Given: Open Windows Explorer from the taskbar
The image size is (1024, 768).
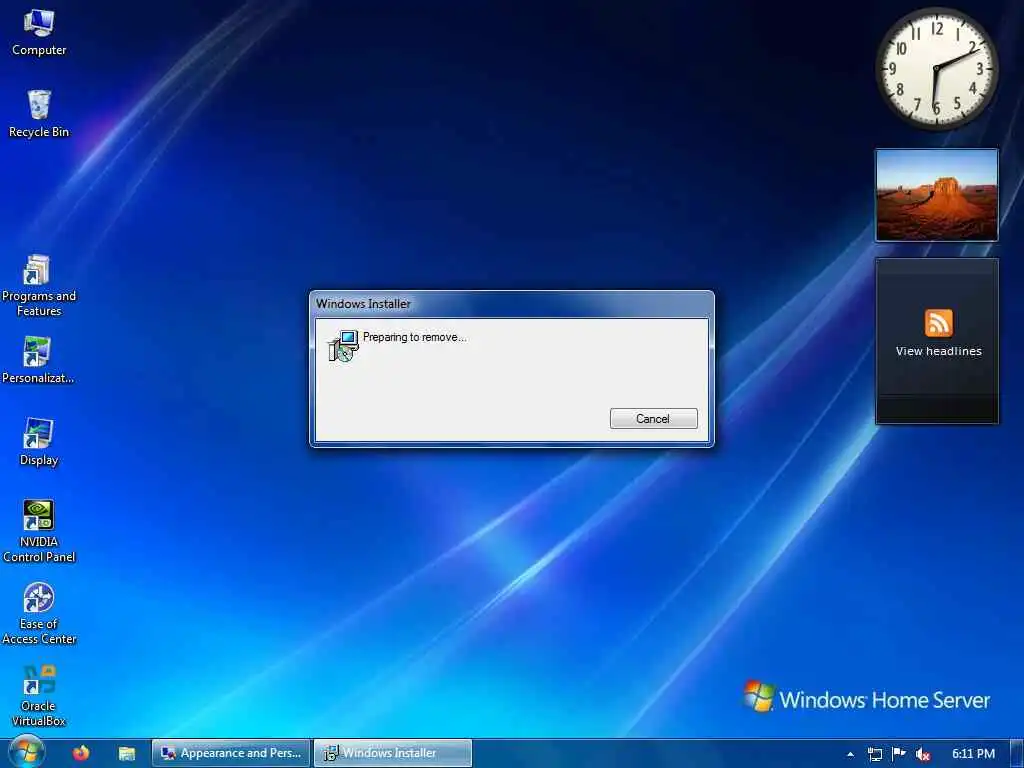Looking at the screenshot, I should click(x=127, y=753).
